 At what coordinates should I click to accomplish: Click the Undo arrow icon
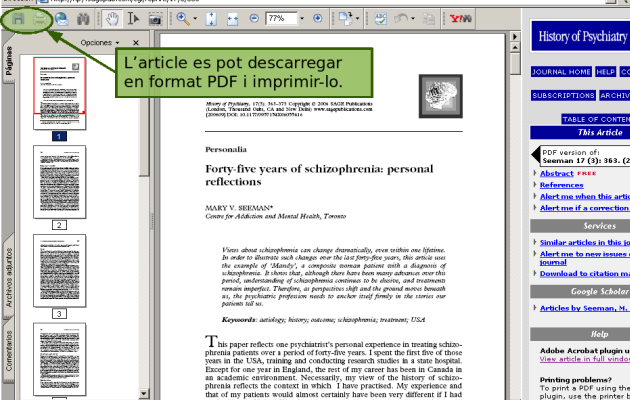click(x=401, y=18)
